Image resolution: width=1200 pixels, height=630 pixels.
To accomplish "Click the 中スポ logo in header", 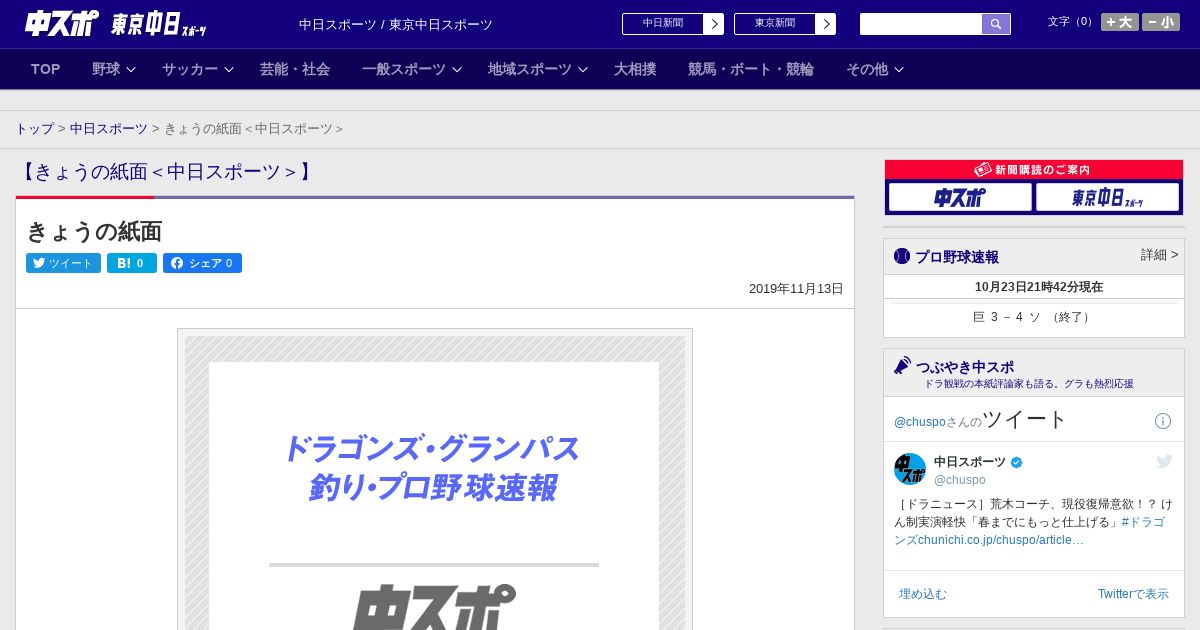I will tap(61, 23).
